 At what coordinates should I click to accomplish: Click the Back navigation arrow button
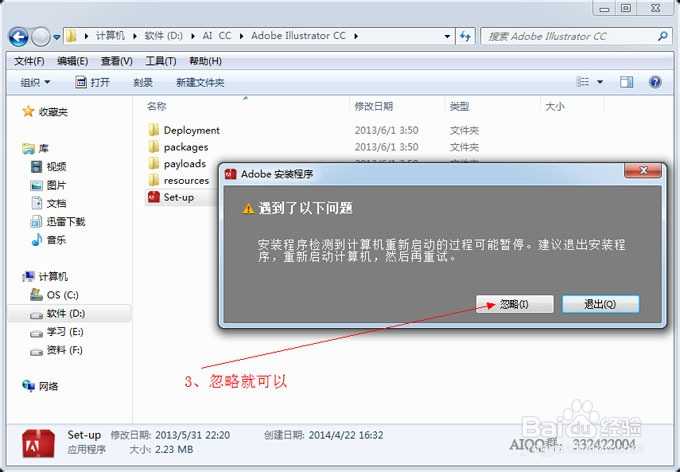[x=18, y=37]
